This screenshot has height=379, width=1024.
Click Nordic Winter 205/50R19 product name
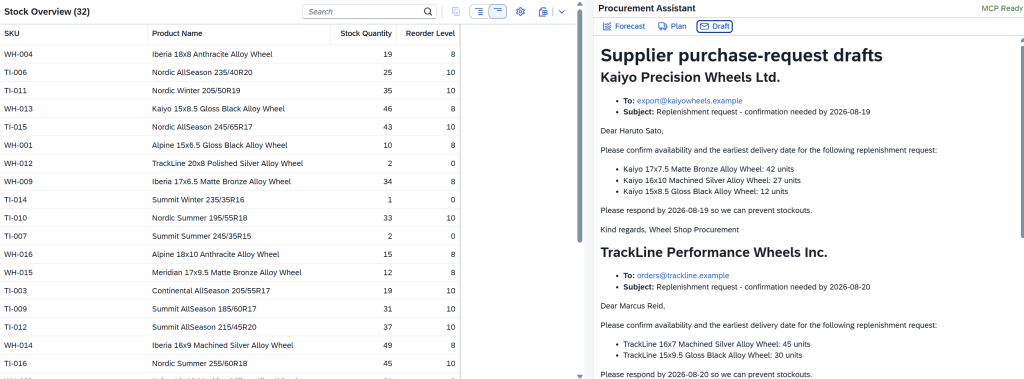(x=196, y=91)
